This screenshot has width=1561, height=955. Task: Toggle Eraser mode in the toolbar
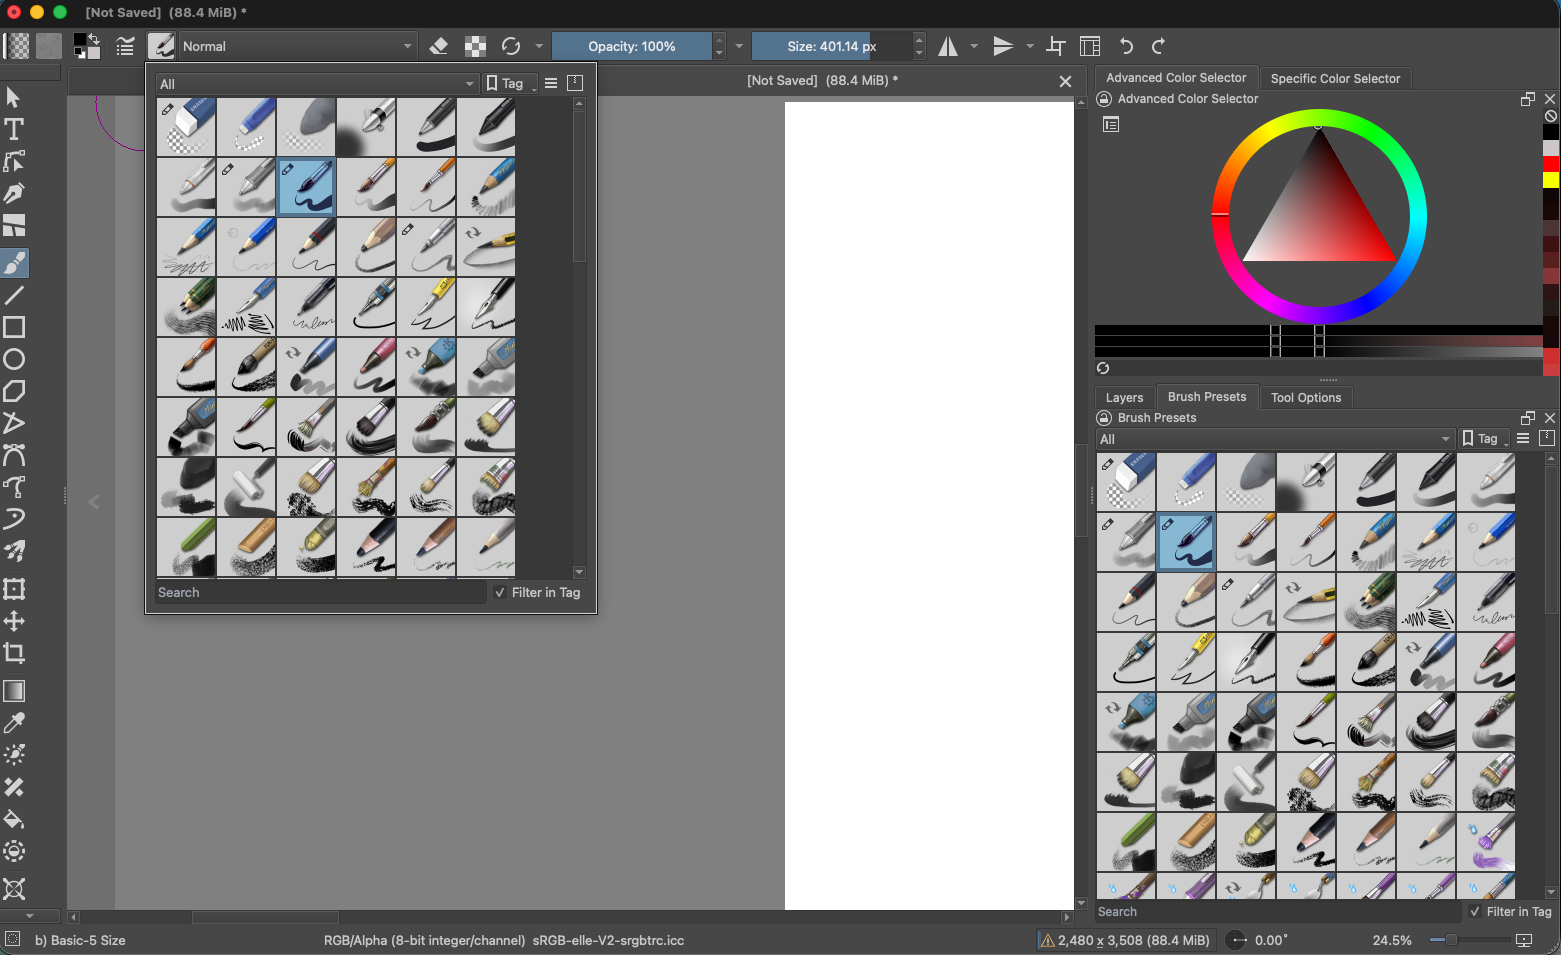point(438,46)
